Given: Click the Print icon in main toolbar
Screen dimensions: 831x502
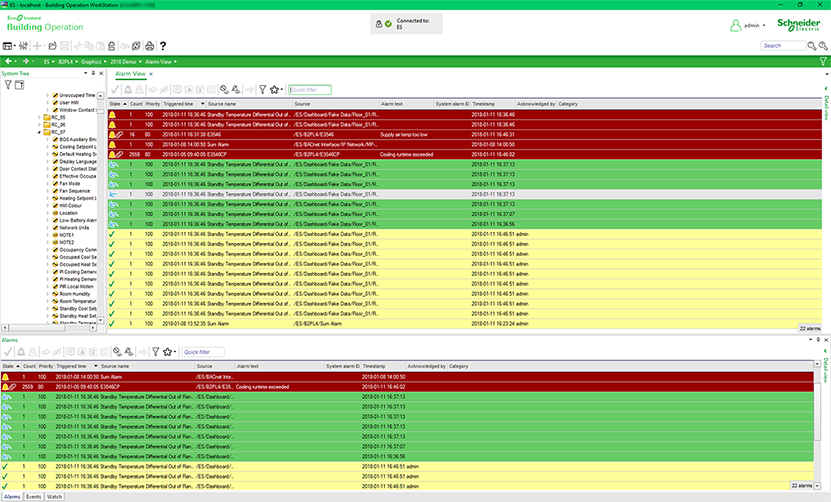Looking at the screenshot, I should point(149,46).
